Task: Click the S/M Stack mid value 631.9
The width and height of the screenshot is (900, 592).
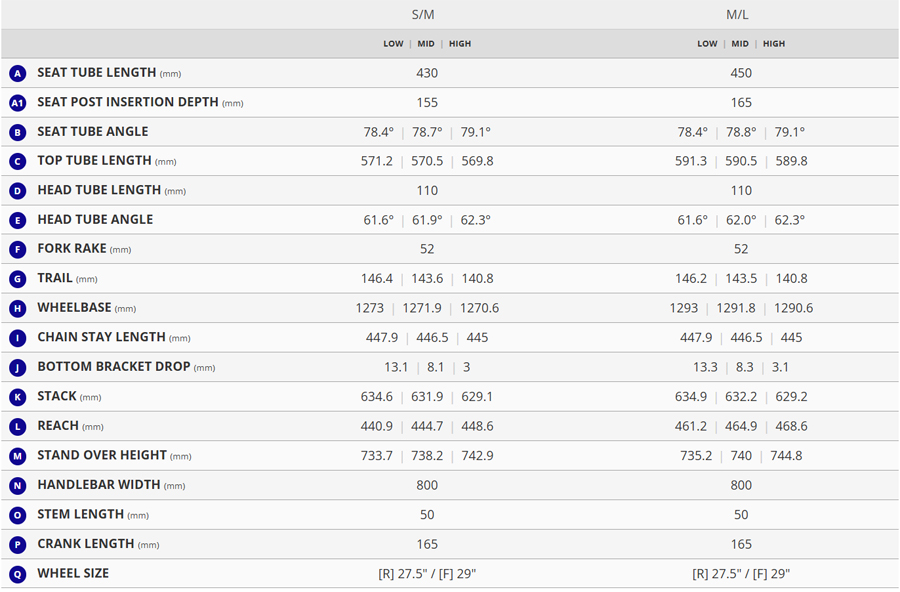Action: 427,397
